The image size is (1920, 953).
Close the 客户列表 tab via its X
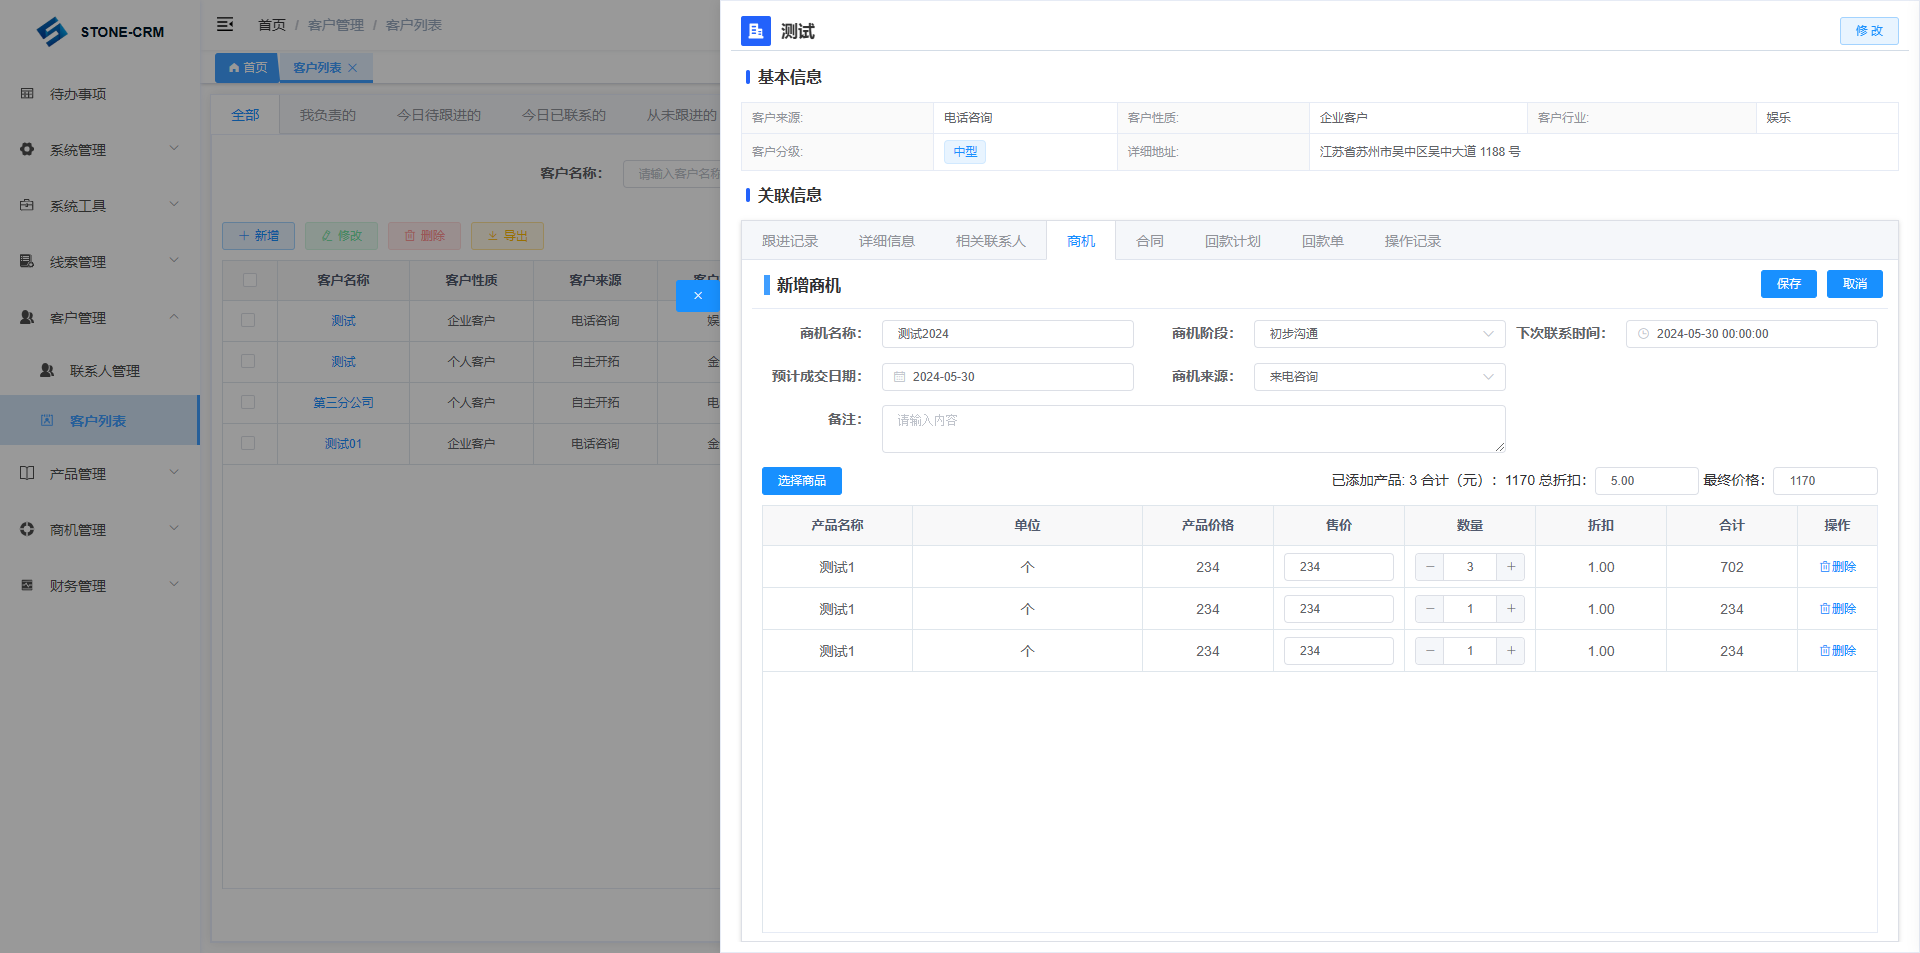352,68
